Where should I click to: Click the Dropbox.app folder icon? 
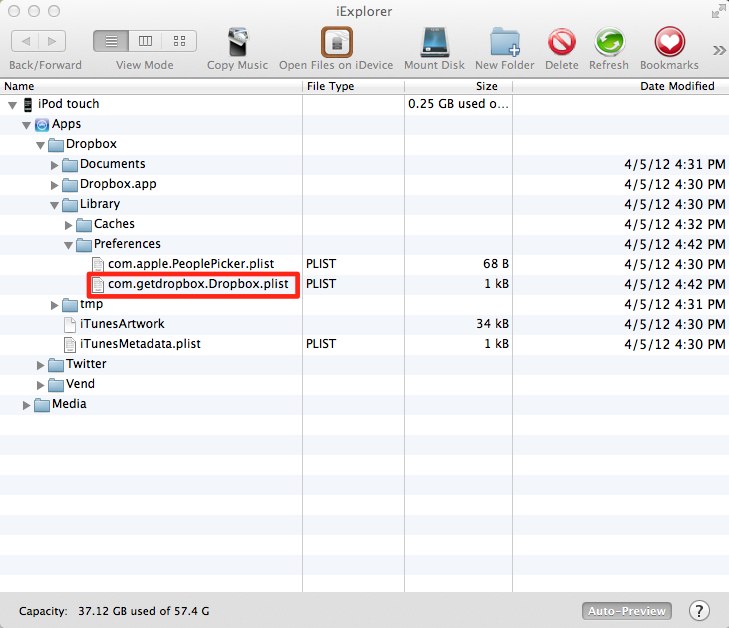point(70,185)
